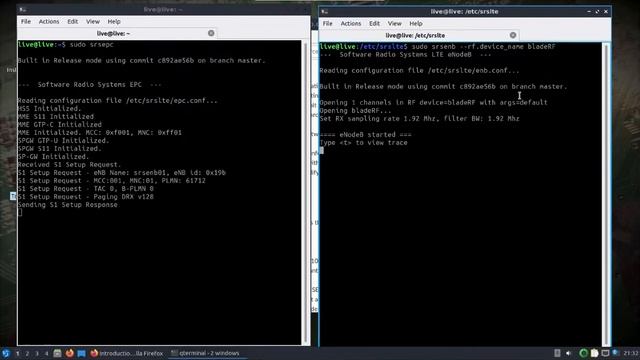Click the 'sudo srsepc' command text
Screen dimensions: 640x360
click(92, 44)
